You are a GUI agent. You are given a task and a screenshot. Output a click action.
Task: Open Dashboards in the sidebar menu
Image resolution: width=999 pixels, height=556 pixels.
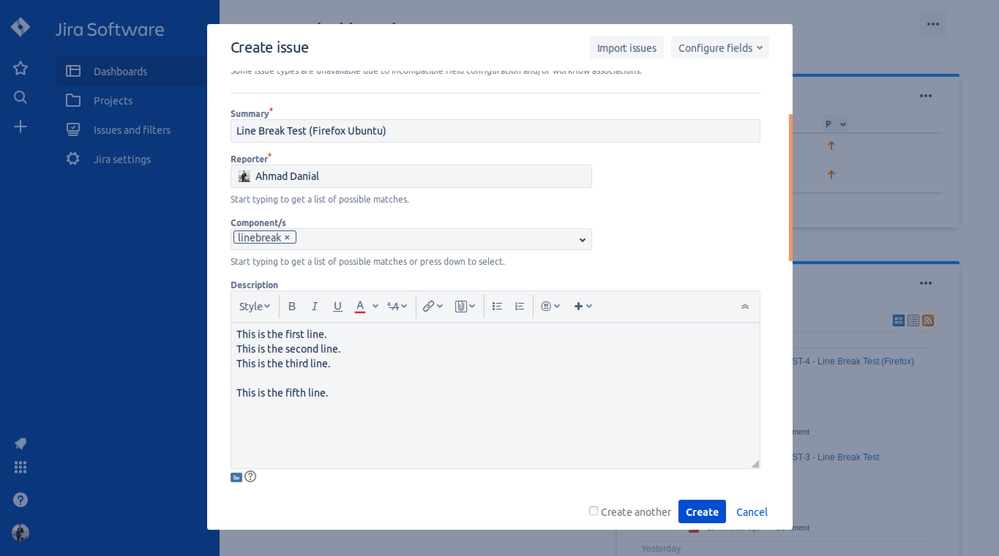pos(131,71)
